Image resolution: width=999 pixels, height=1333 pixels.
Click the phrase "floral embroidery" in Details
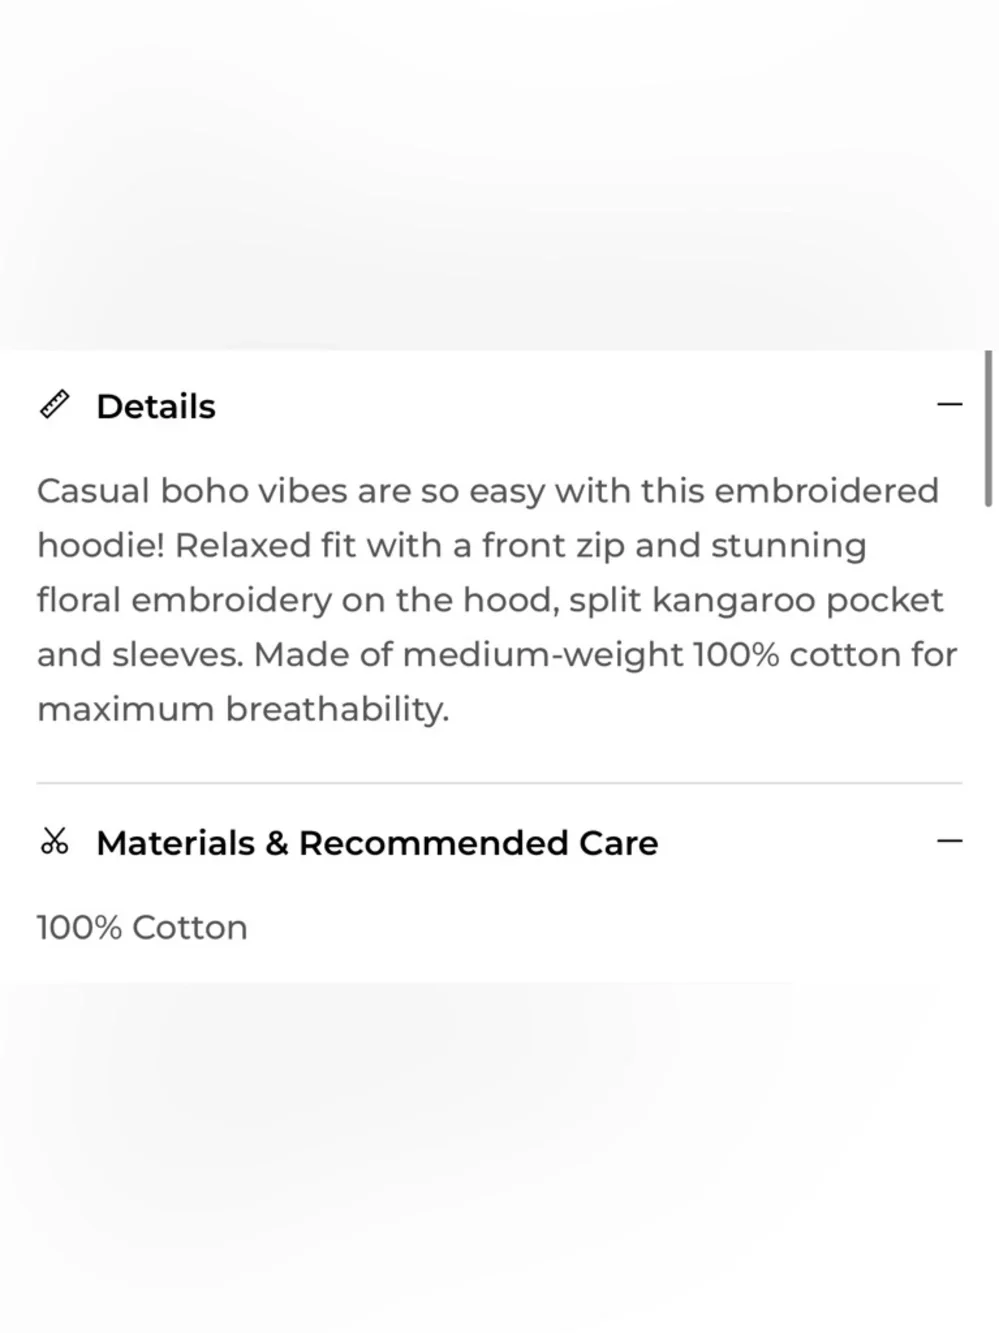[x=184, y=600]
